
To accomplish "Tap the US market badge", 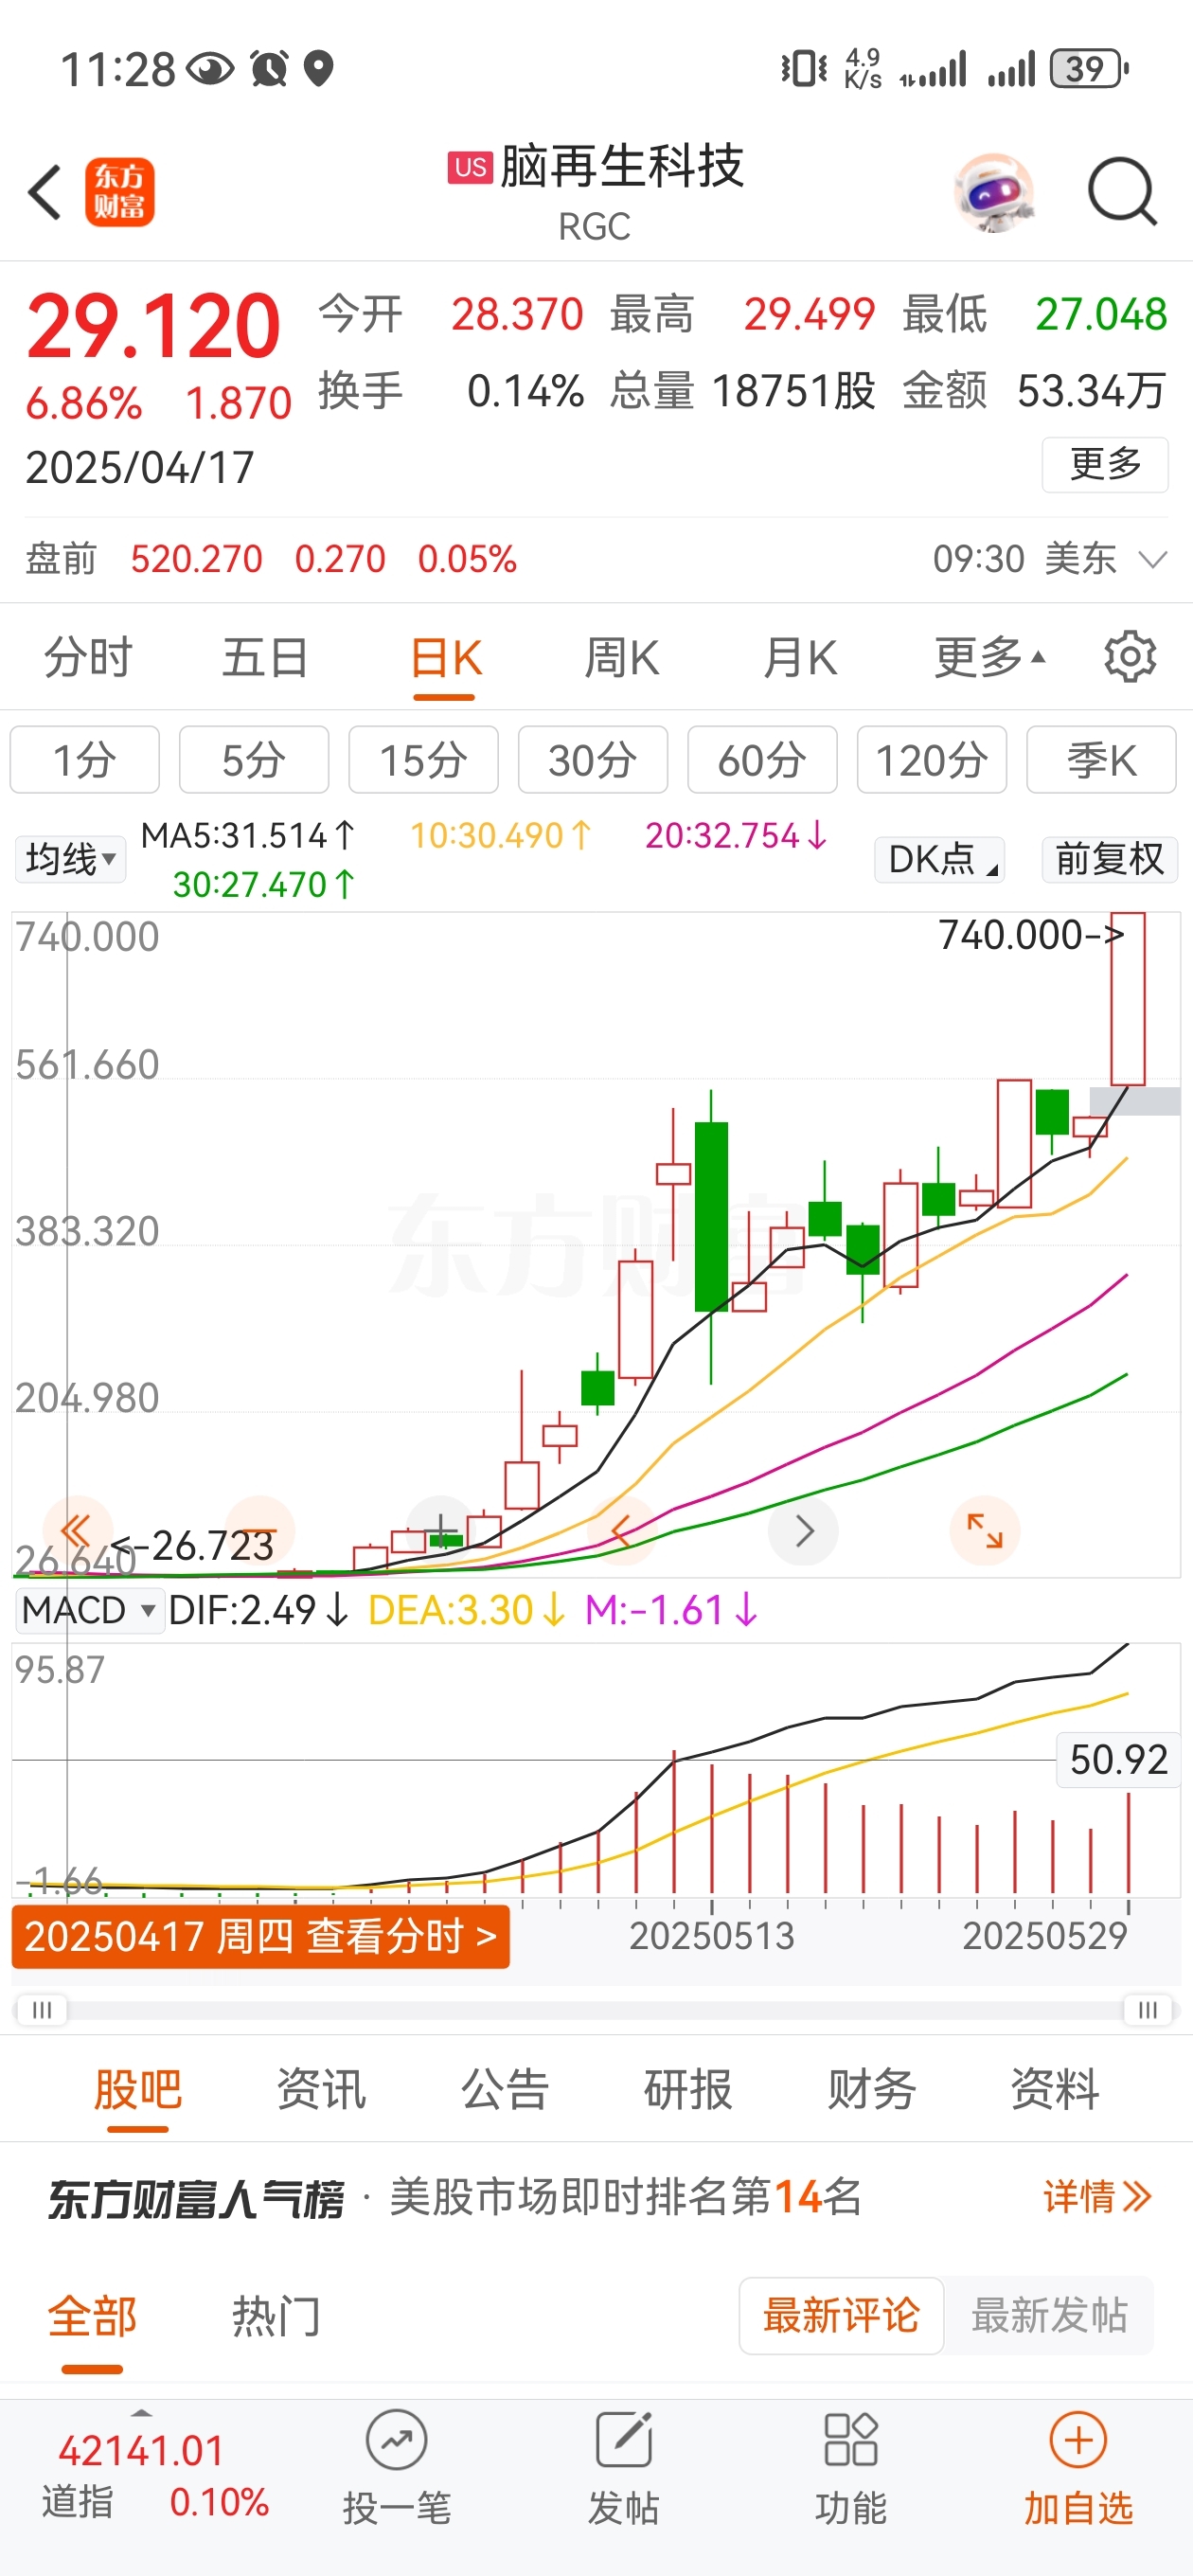I will coord(470,167).
